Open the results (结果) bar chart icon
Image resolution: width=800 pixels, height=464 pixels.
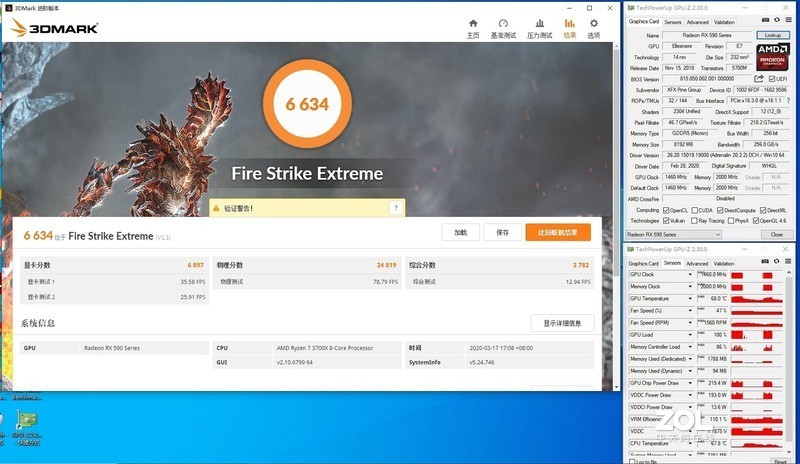point(569,23)
